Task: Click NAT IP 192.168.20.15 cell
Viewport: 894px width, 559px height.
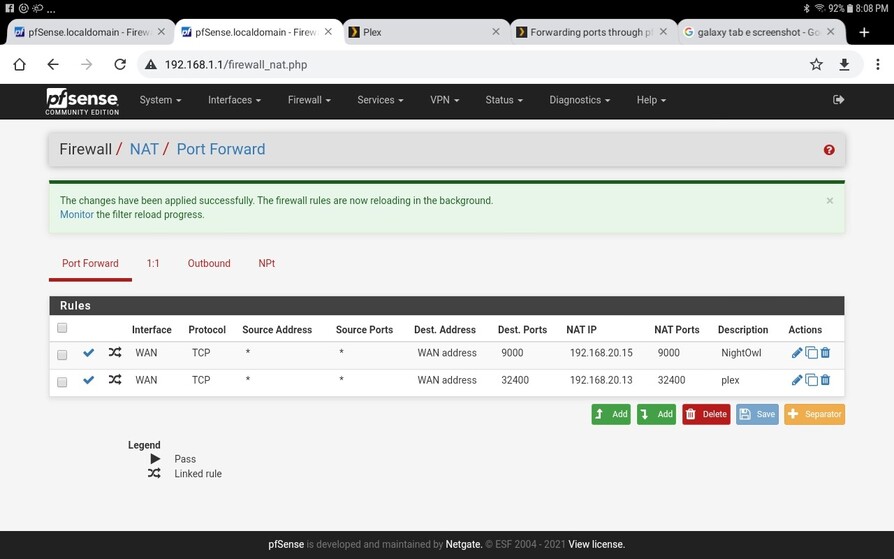Action: [x=601, y=353]
